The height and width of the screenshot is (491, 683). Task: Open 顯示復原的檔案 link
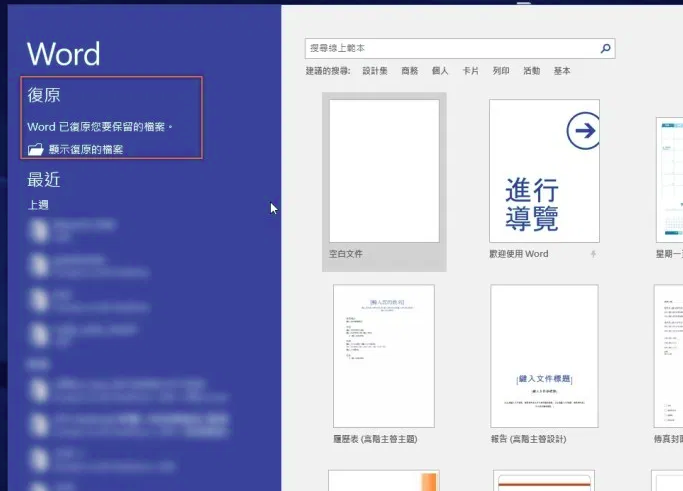click(86, 149)
